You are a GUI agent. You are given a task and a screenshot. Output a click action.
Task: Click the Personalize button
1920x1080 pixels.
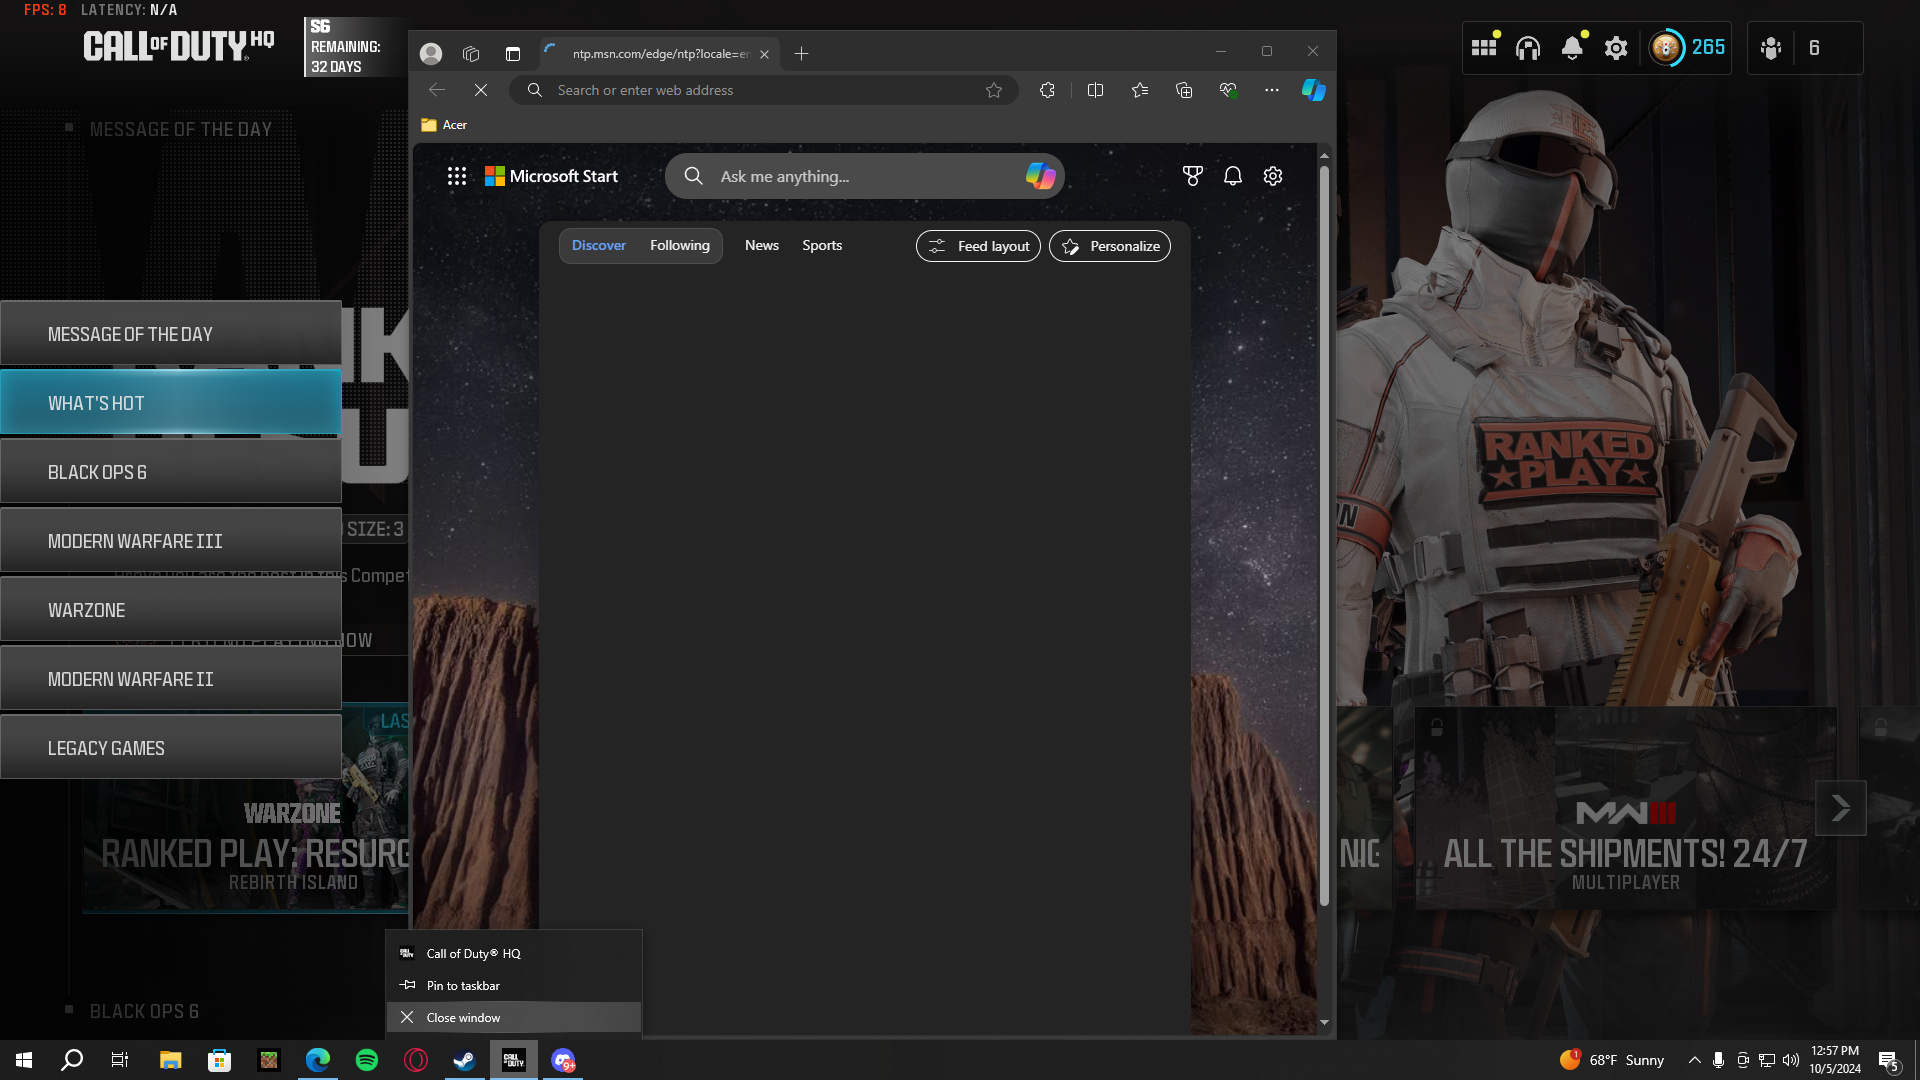[1110, 246]
